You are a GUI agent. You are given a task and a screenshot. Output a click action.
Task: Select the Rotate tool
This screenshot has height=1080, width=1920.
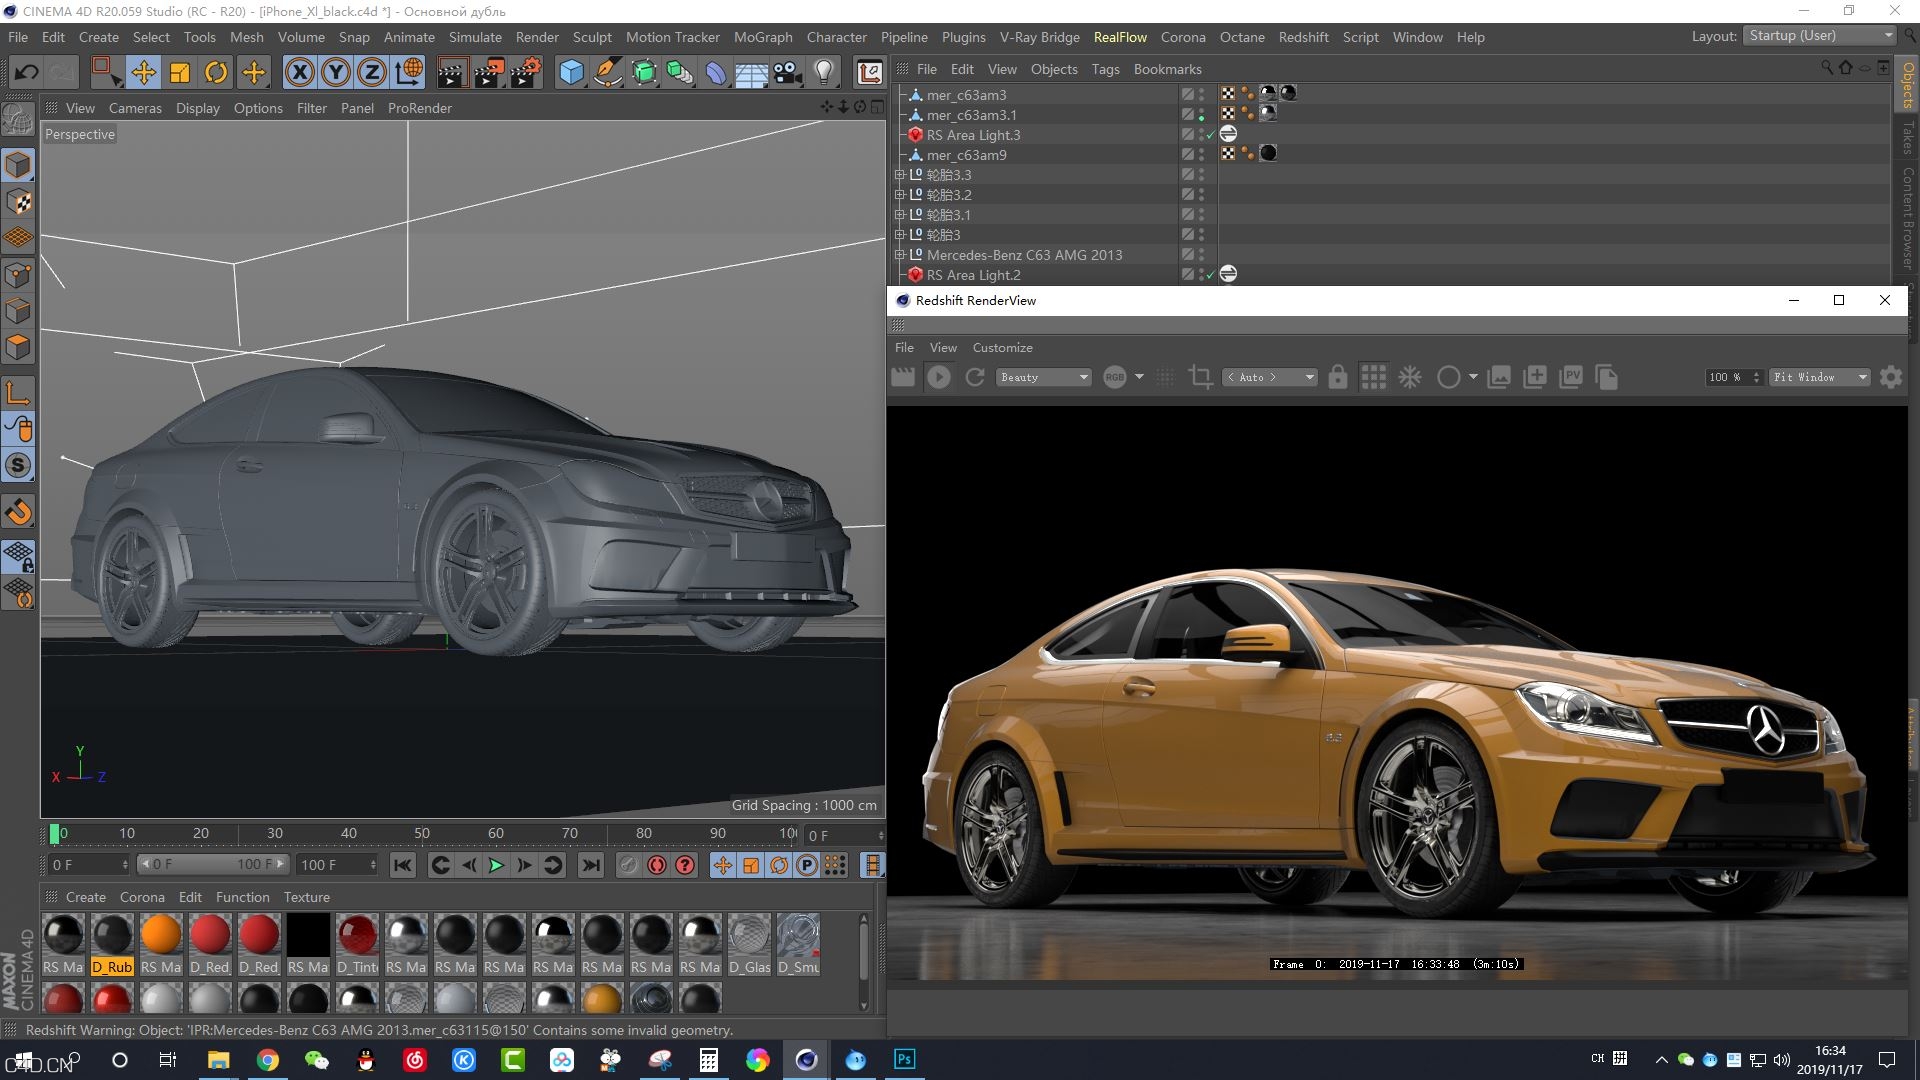click(x=216, y=72)
